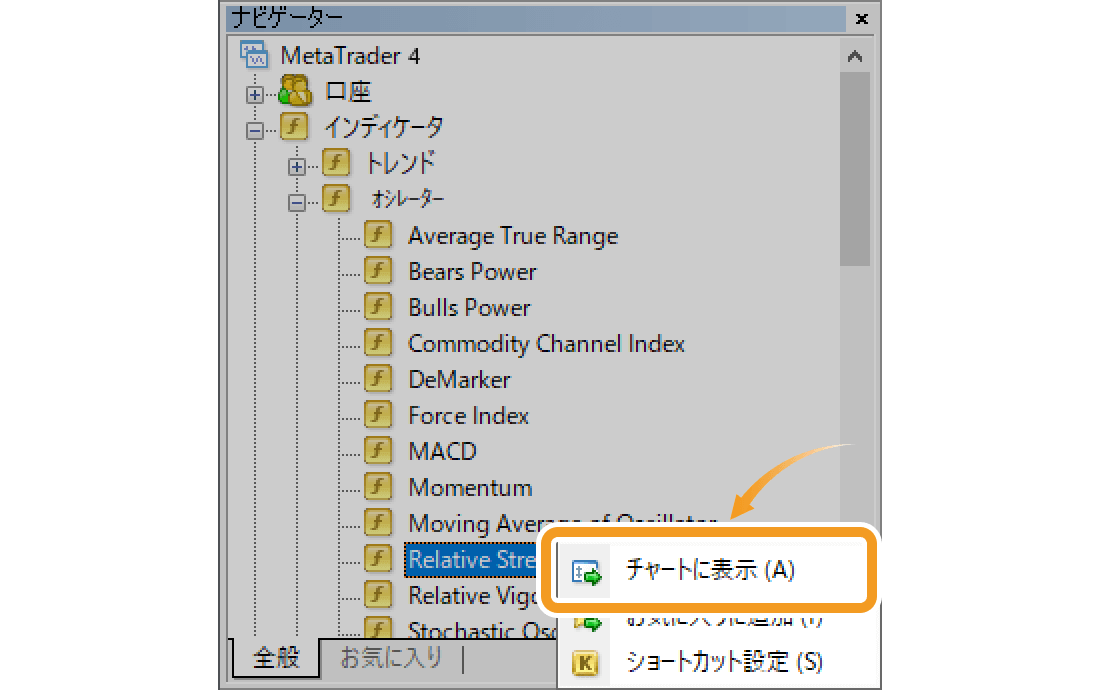Select Relative Vigor item text
Image resolution: width=1100 pixels, height=690 pixels.
coord(474,596)
